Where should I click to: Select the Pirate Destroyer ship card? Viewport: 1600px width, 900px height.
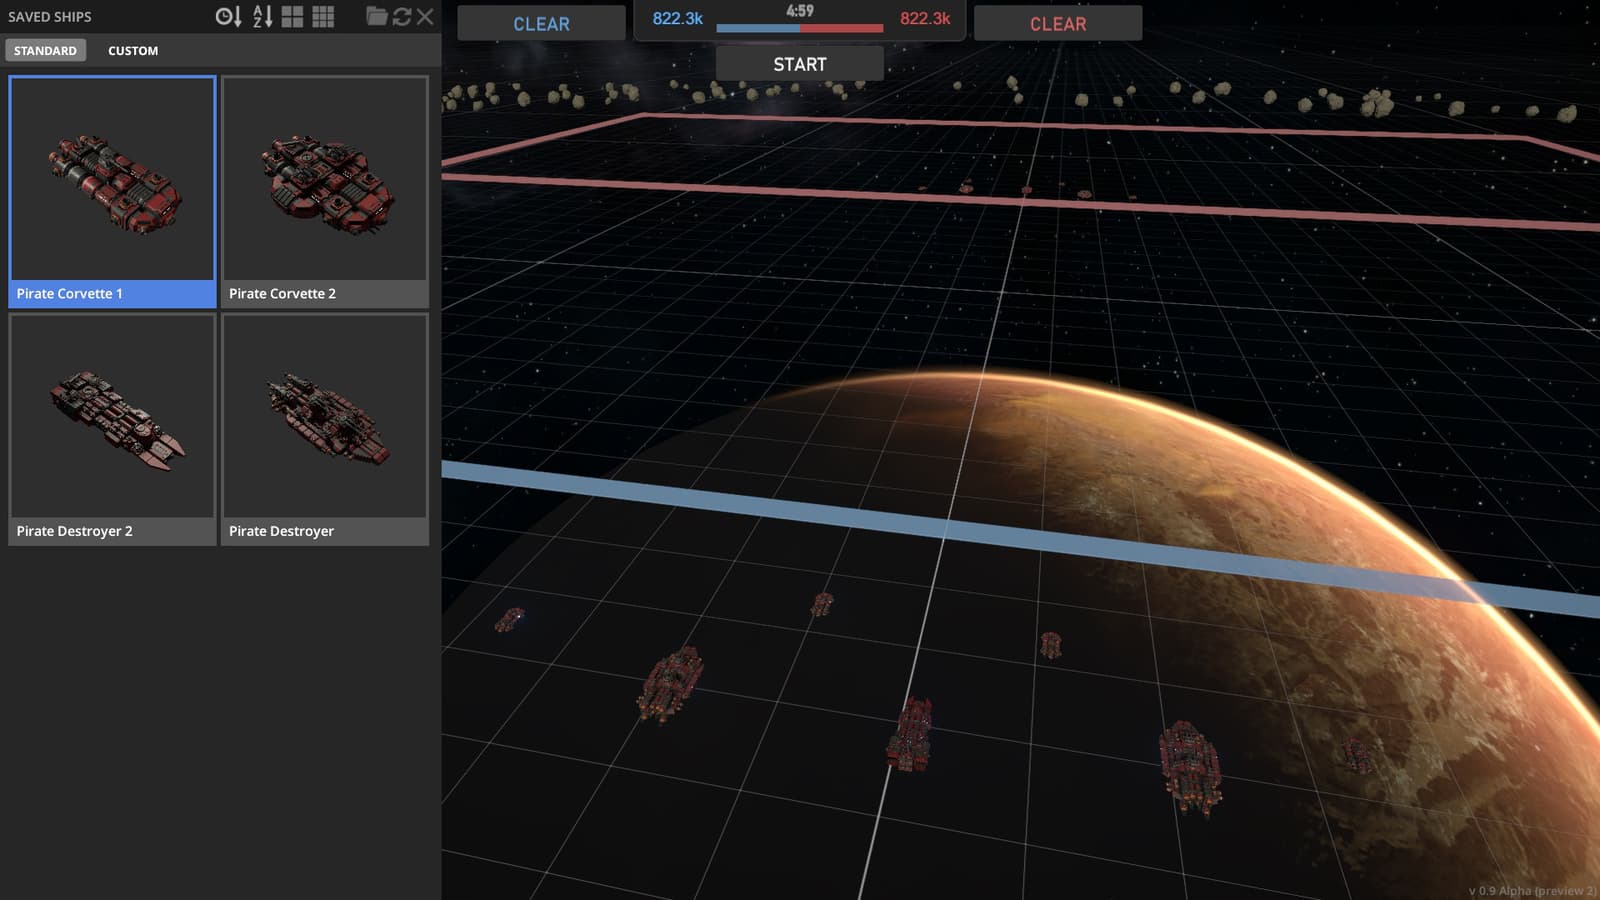325,429
